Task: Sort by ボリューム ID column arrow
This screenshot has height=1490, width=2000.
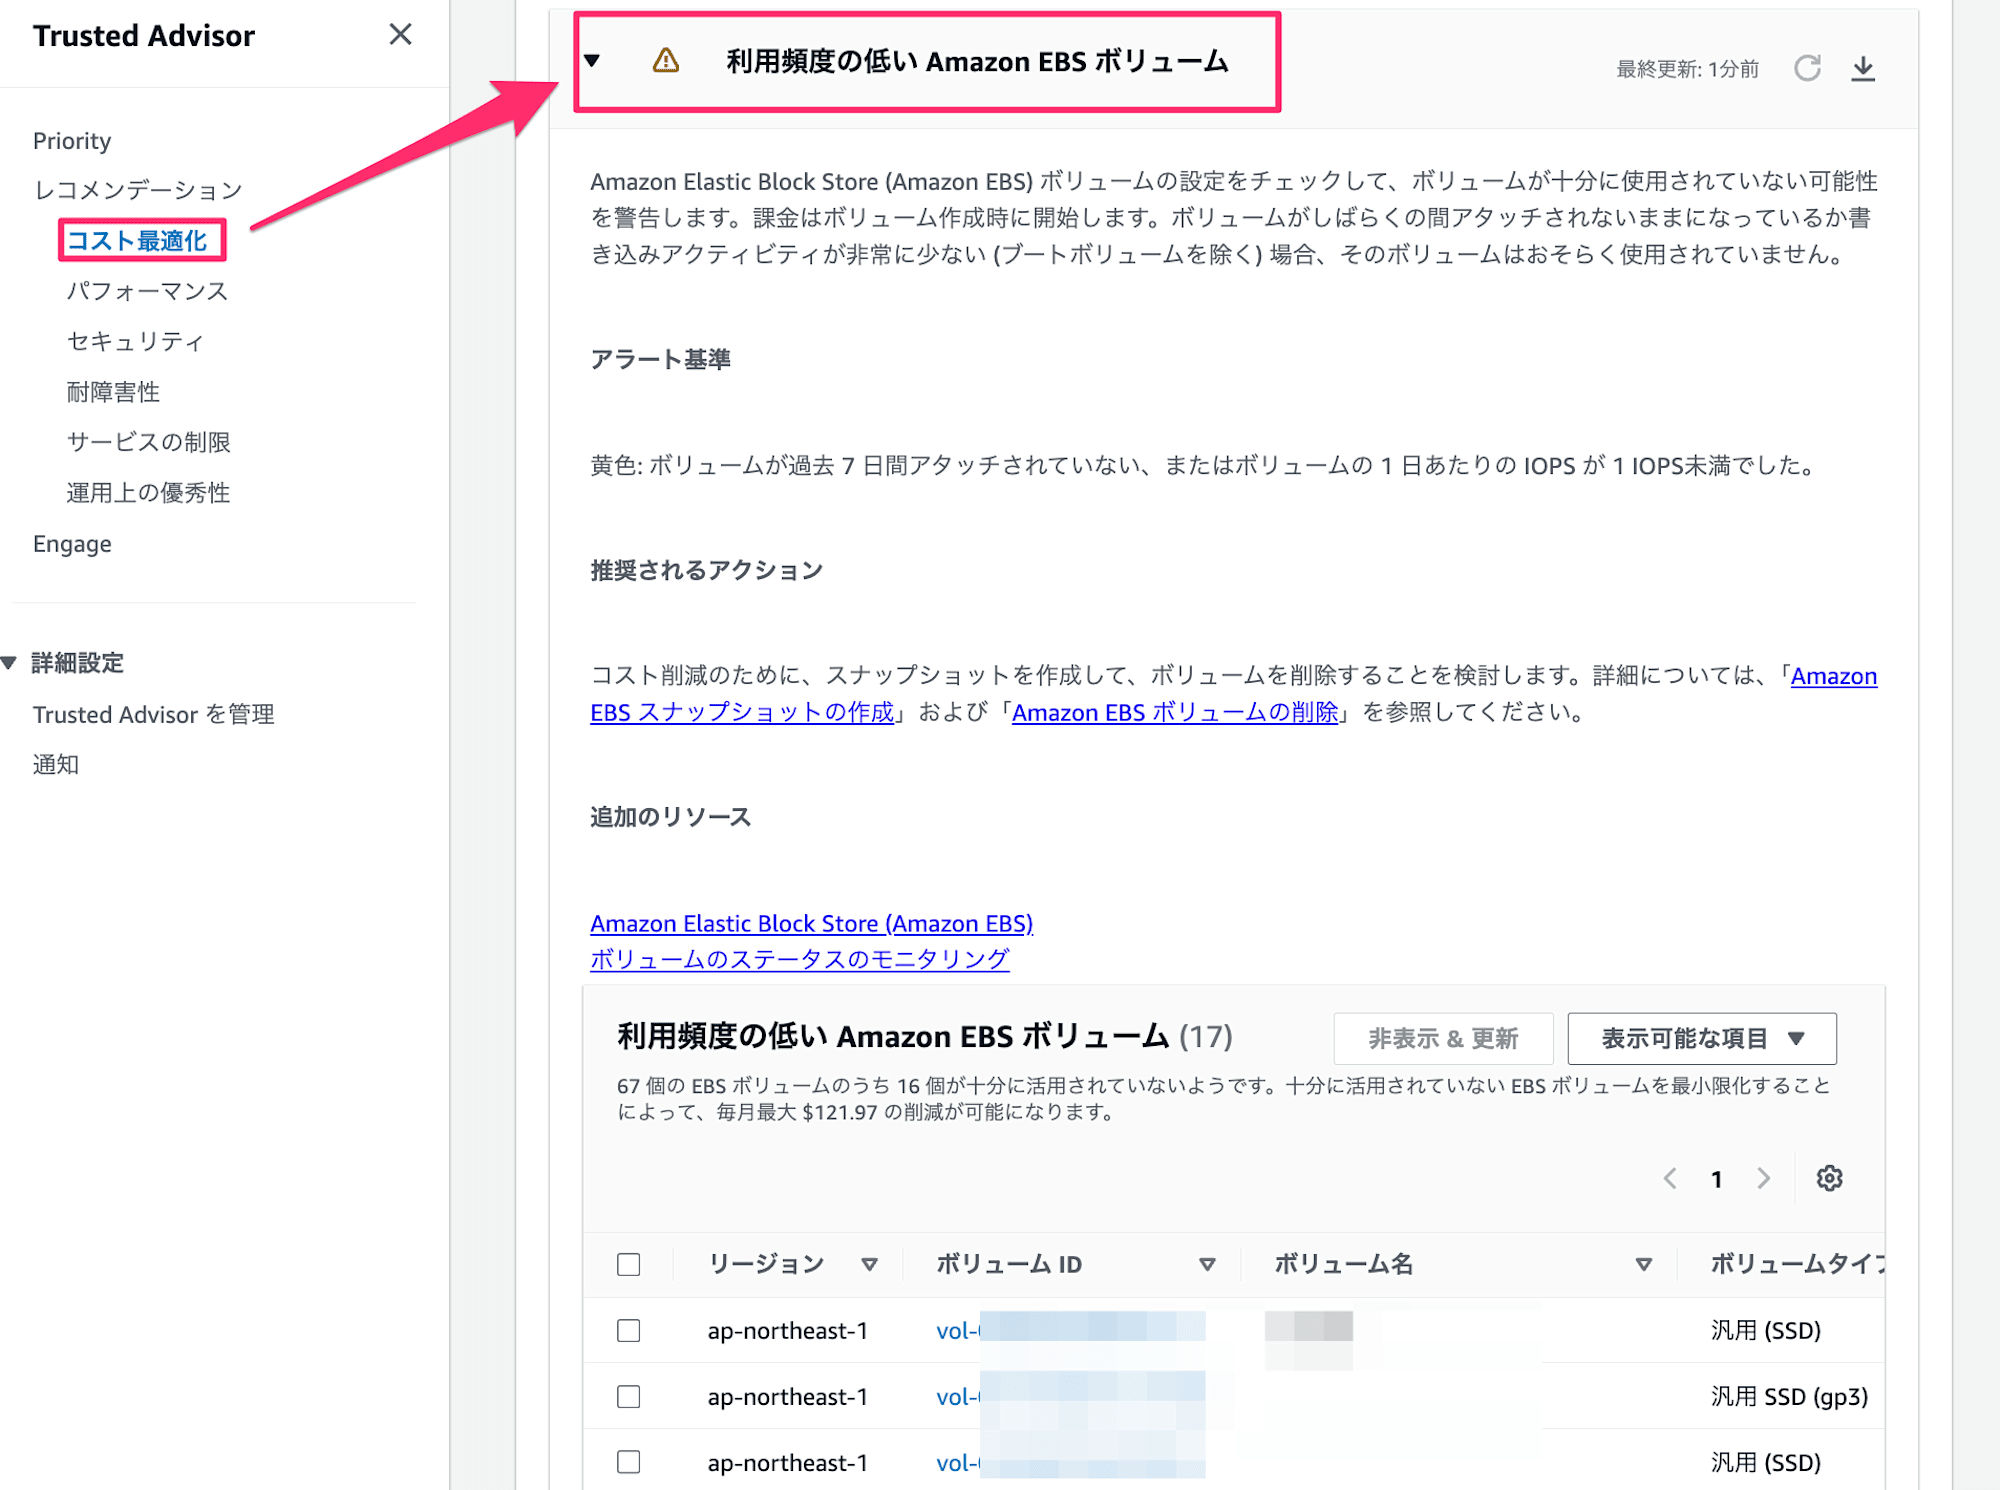Action: [1207, 1265]
